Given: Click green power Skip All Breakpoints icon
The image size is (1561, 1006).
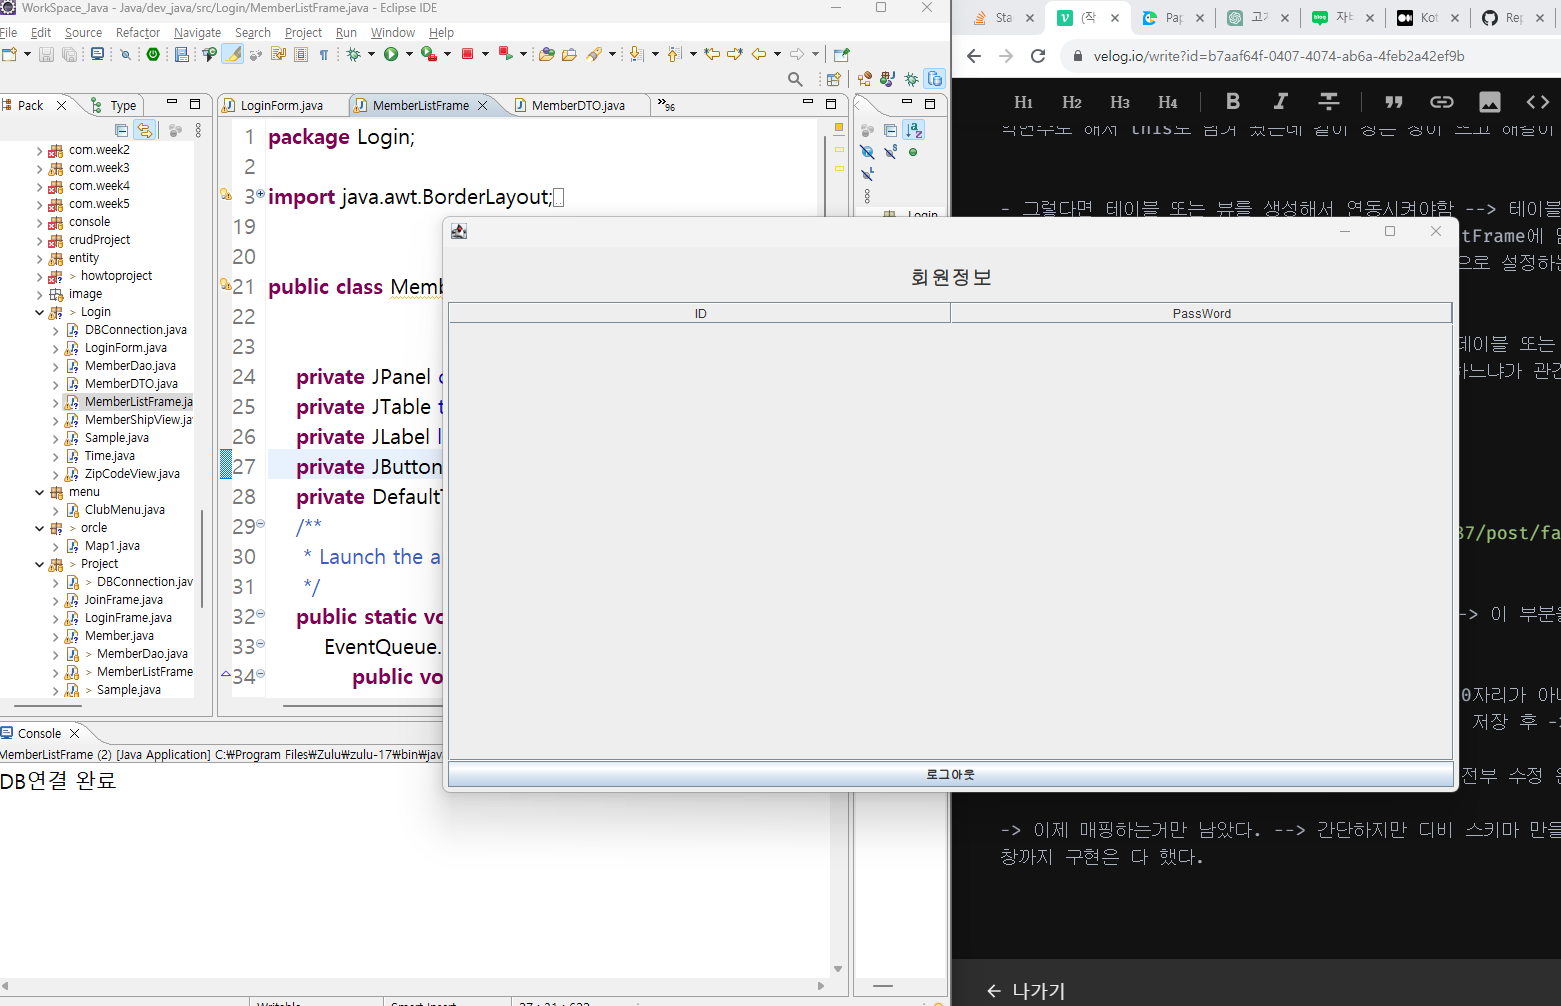Looking at the screenshot, I should point(153,54).
